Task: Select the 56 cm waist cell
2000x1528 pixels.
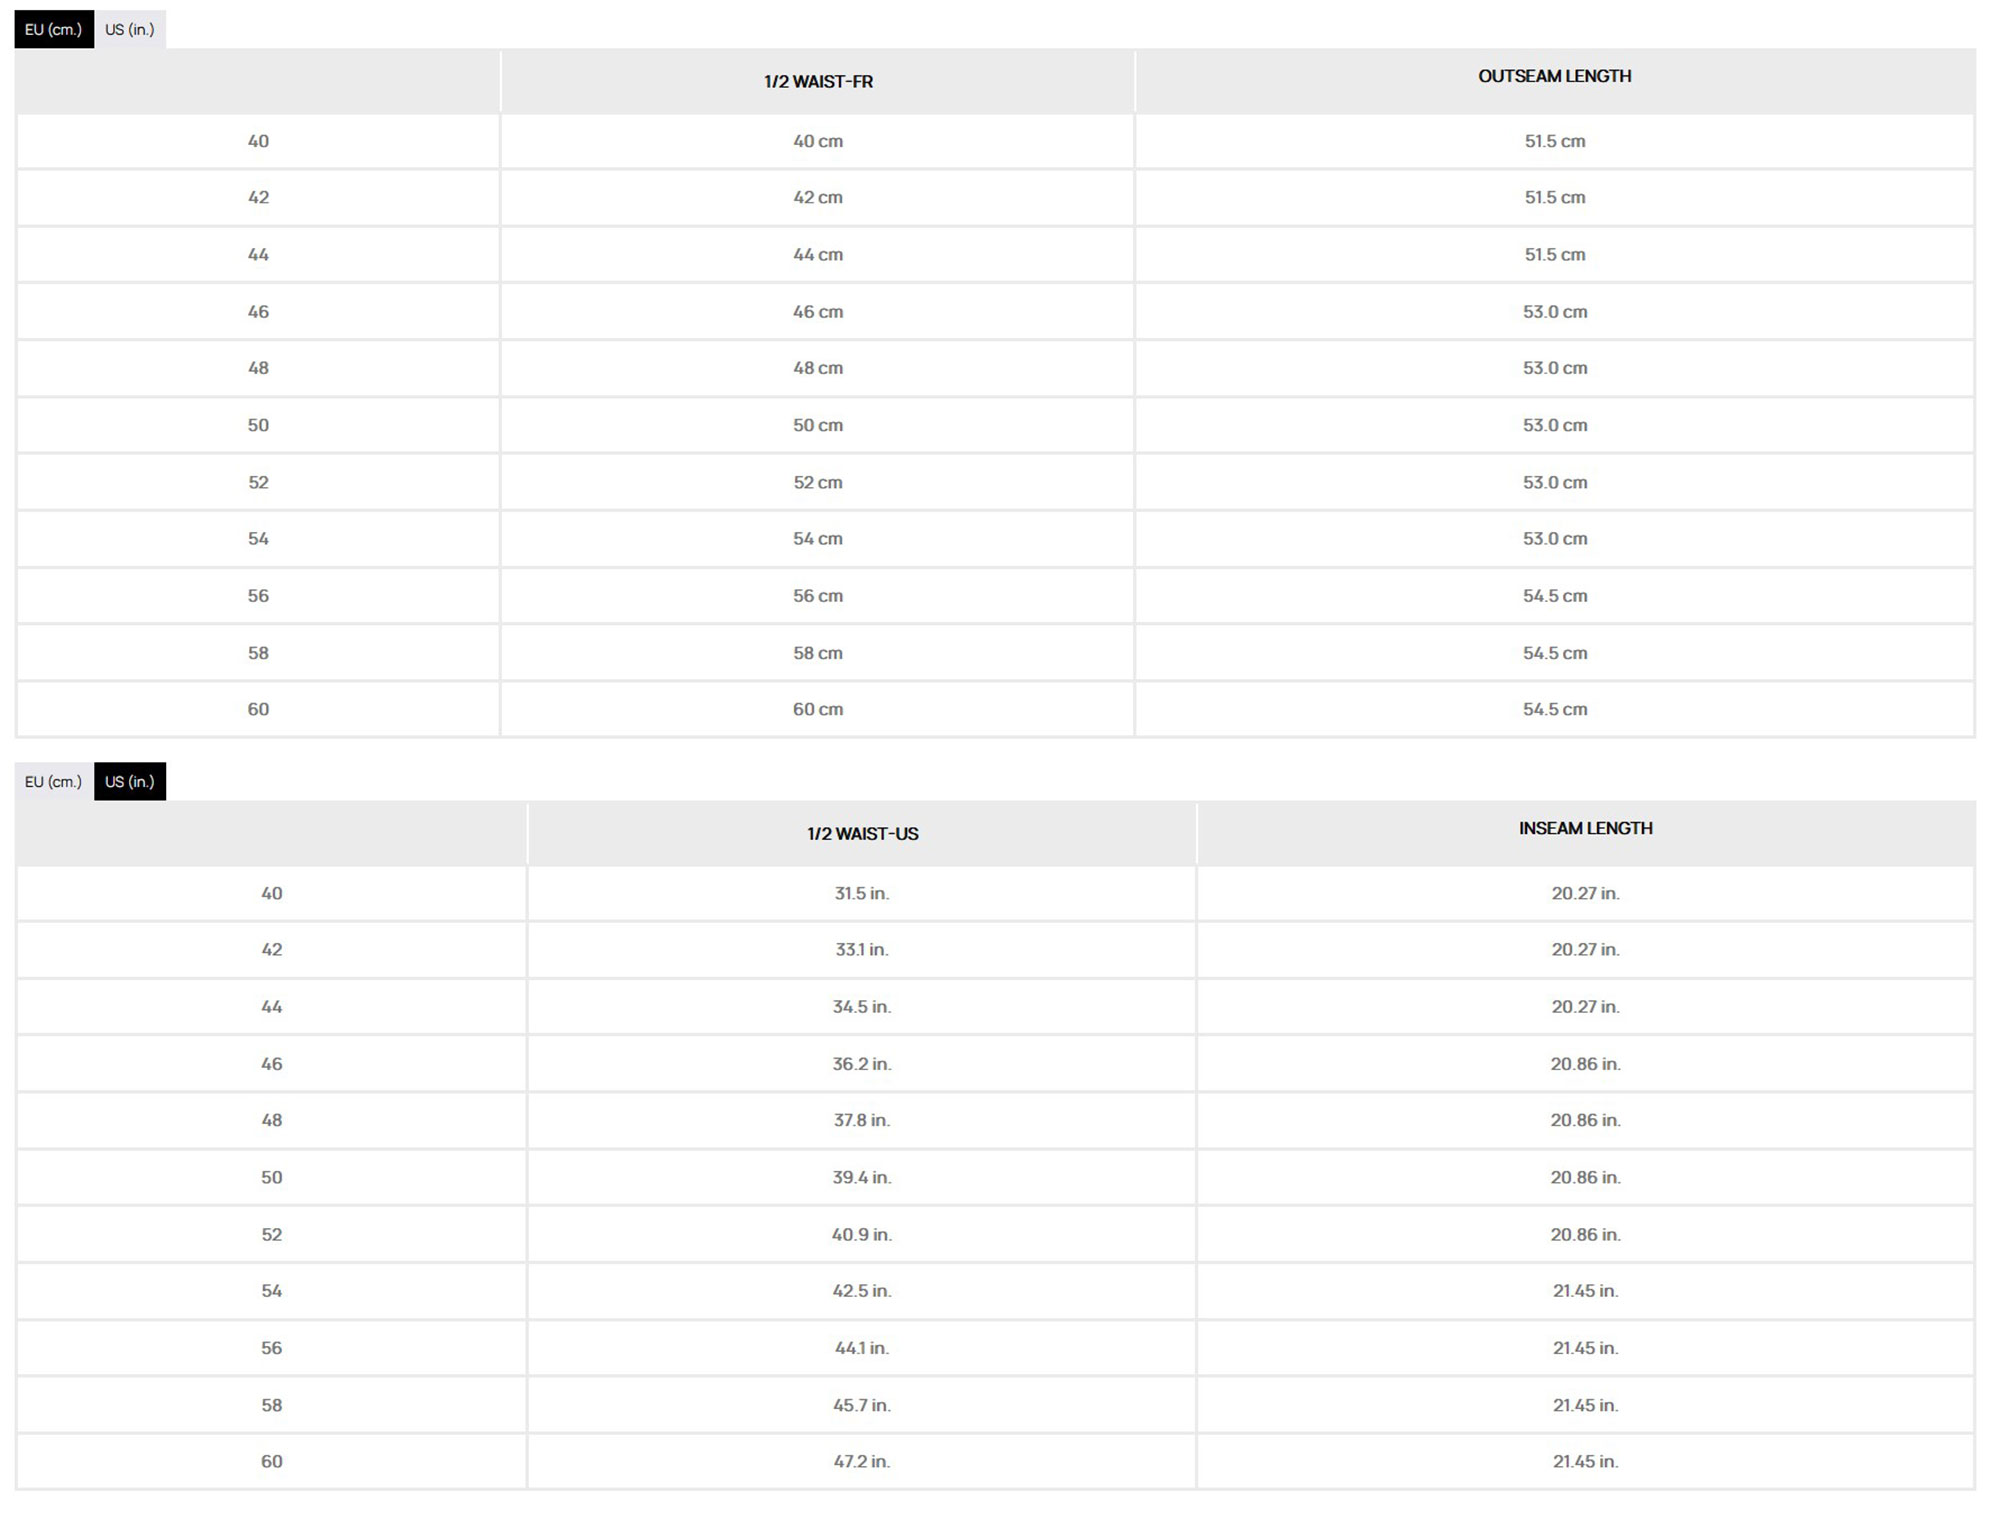Action: 818,596
